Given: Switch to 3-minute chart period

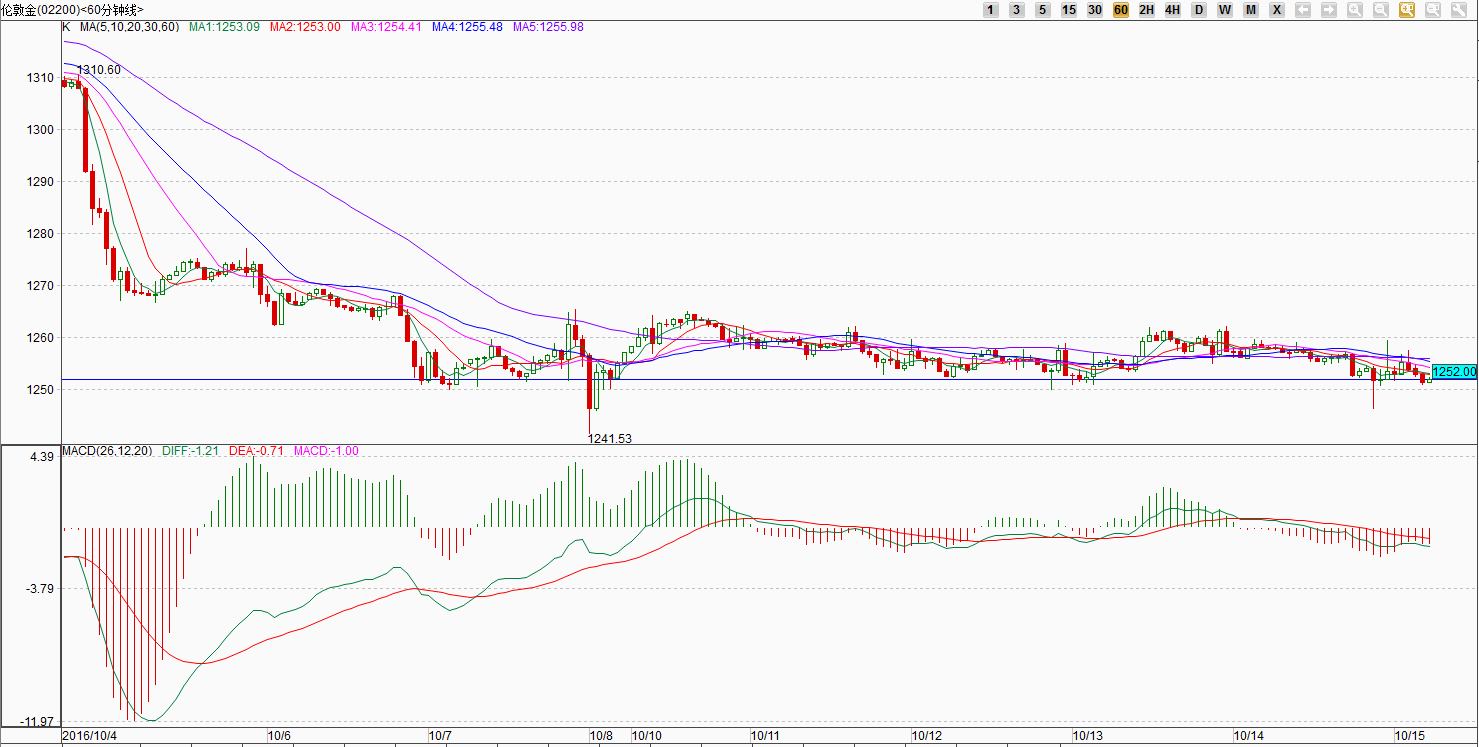Looking at the screenshot, I should pos(1016,9).
